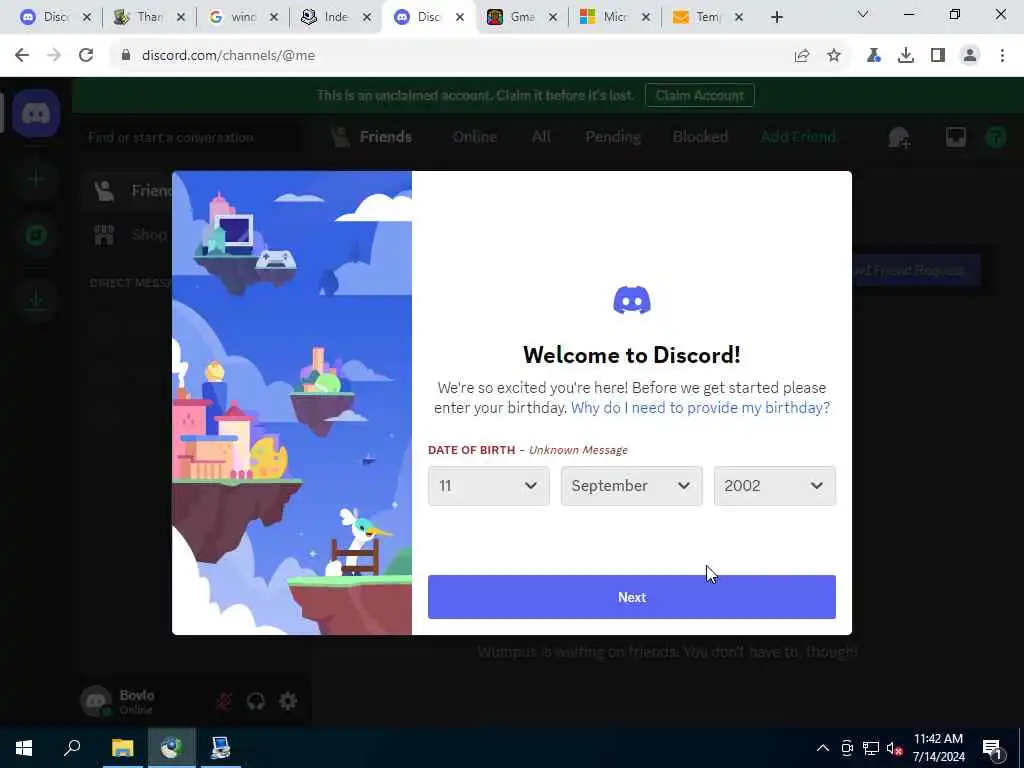
Task: Toggle the microphone mute icon
Action: pyautogui.click(x=223, y=701)
